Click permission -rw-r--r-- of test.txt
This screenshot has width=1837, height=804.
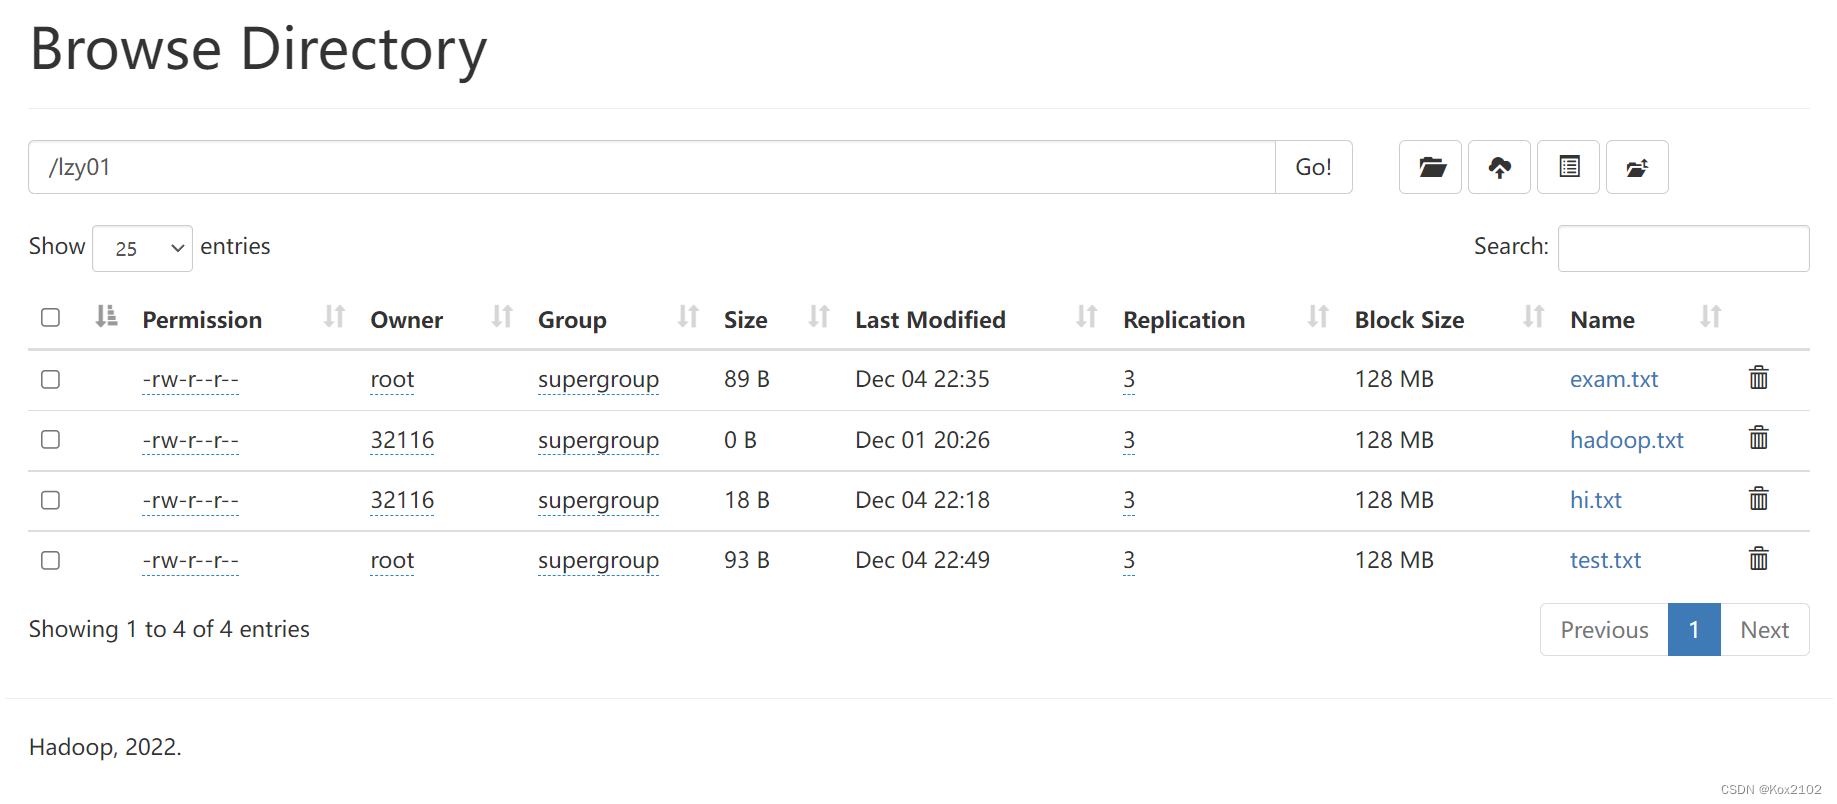click(190, 561)
